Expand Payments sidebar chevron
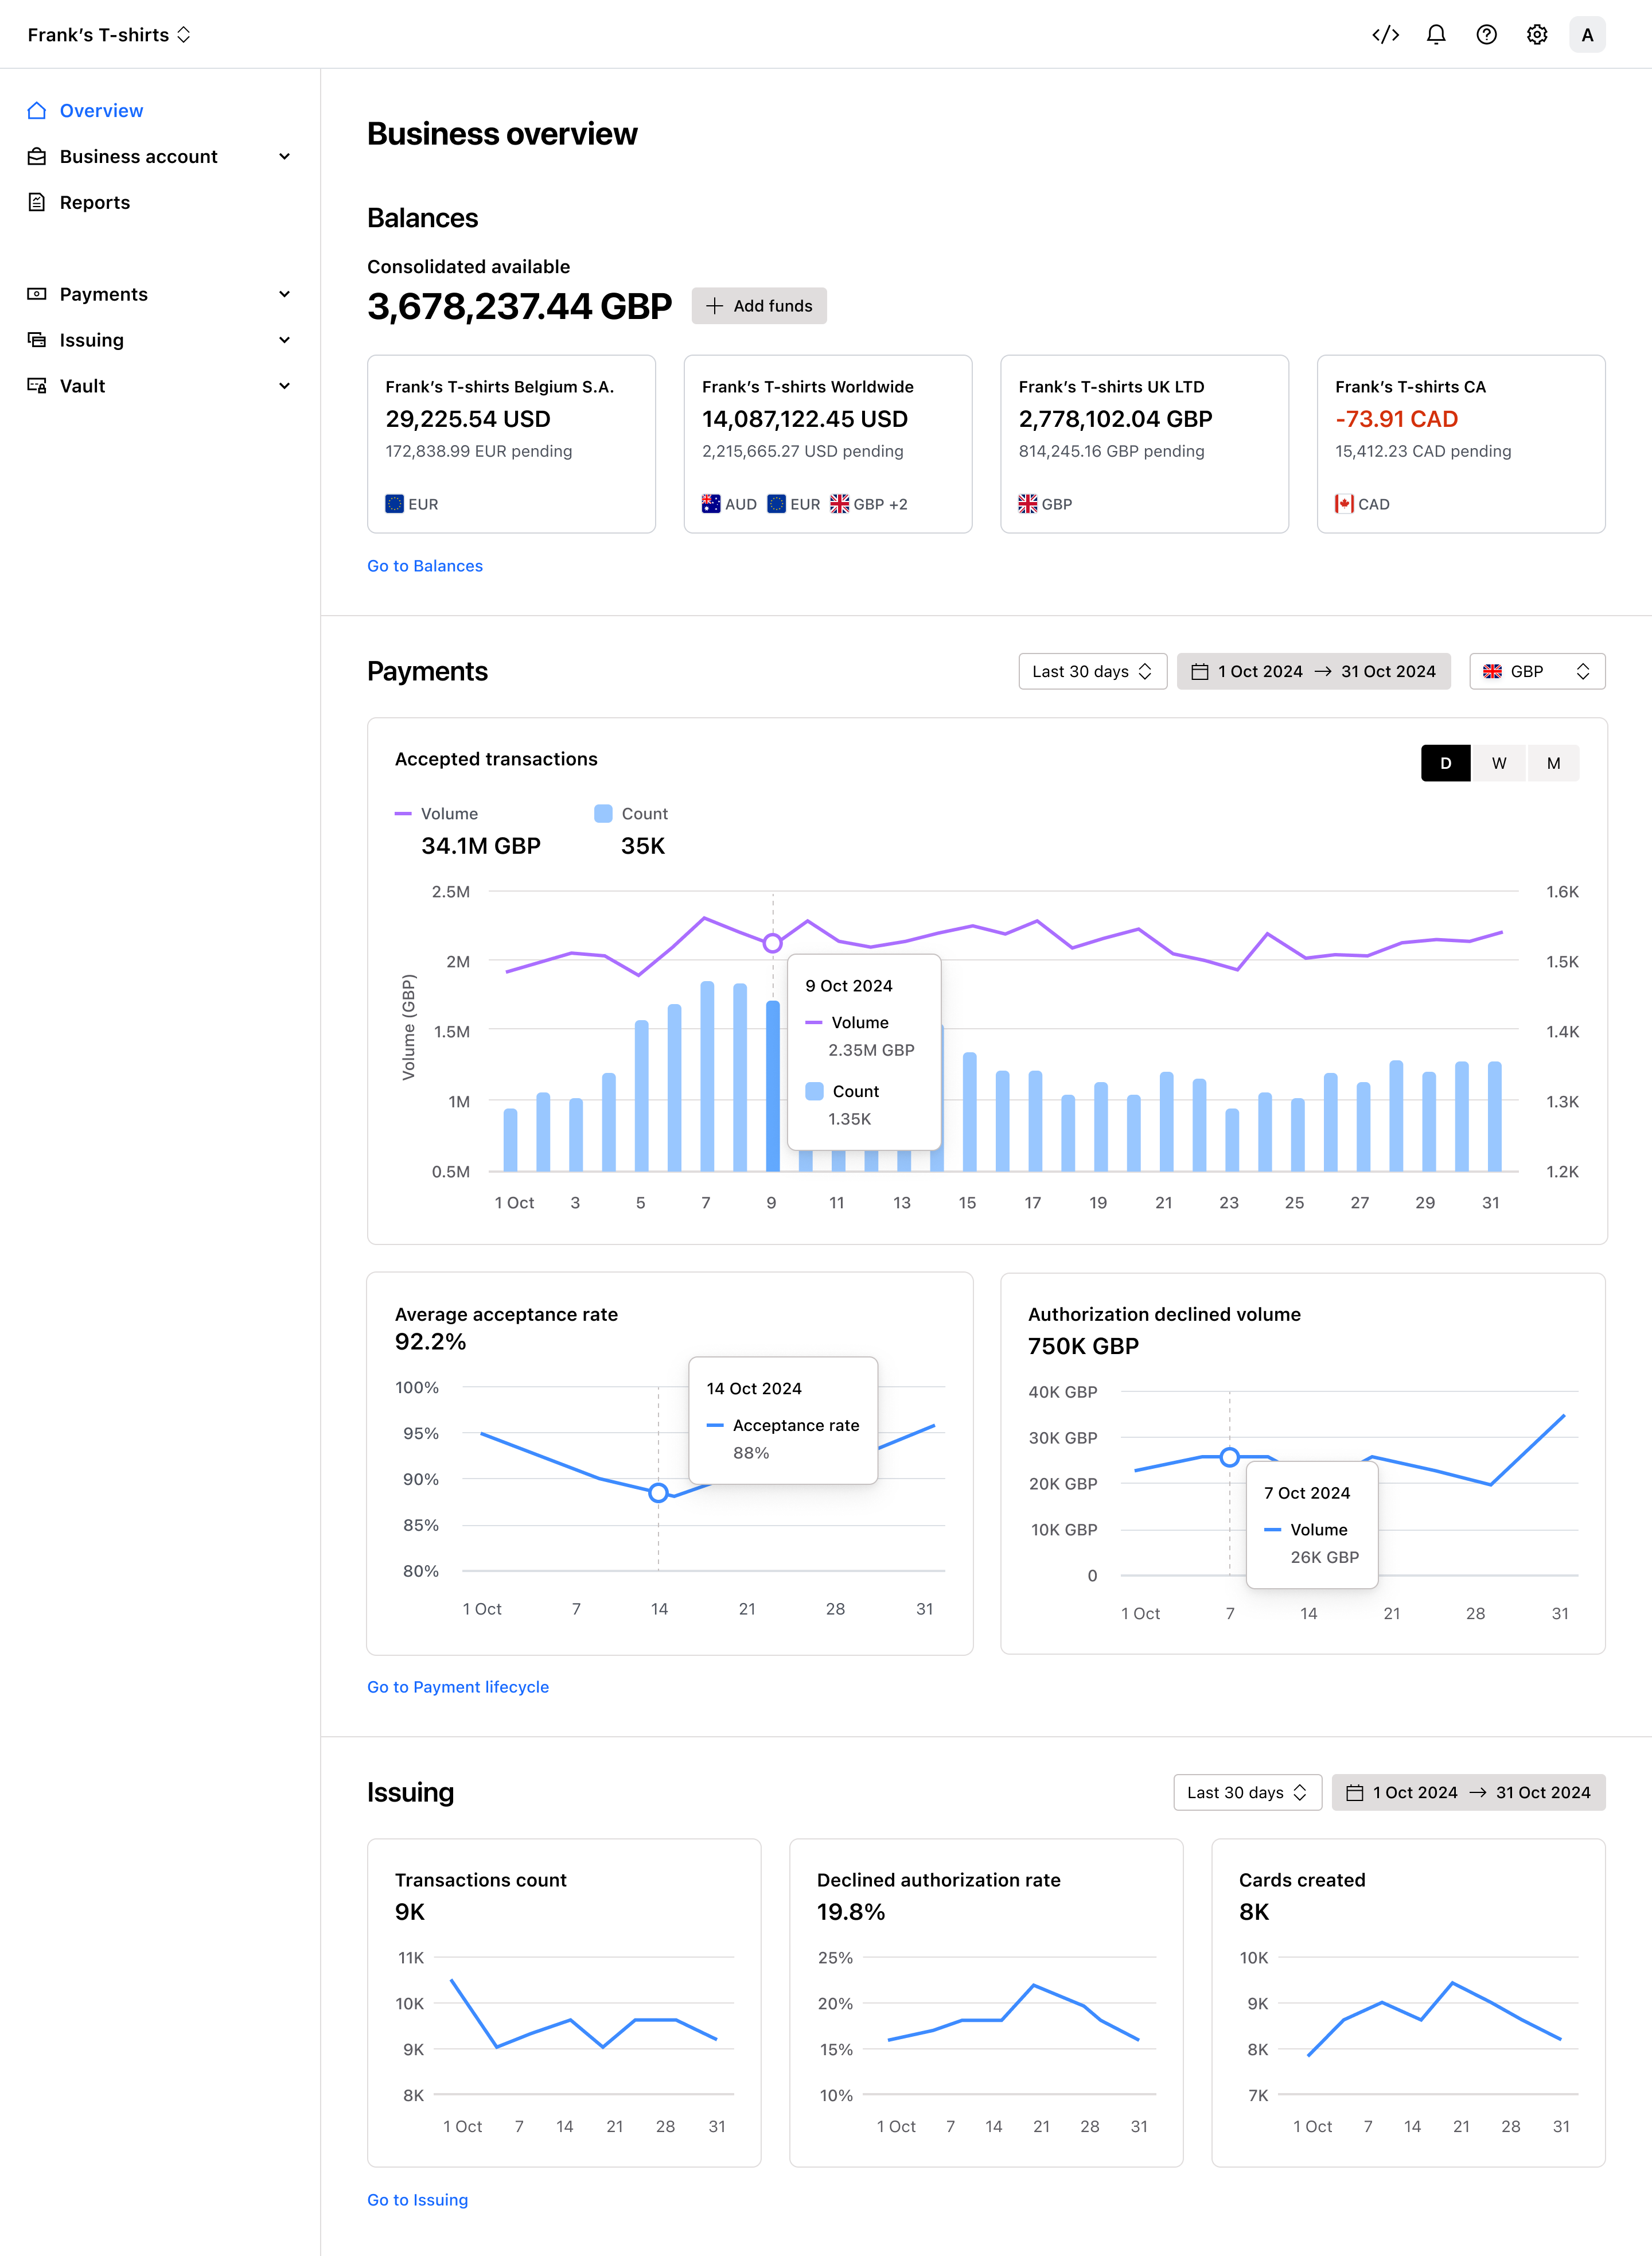This screenshot has width=1652, height=2256. (285, 294)
